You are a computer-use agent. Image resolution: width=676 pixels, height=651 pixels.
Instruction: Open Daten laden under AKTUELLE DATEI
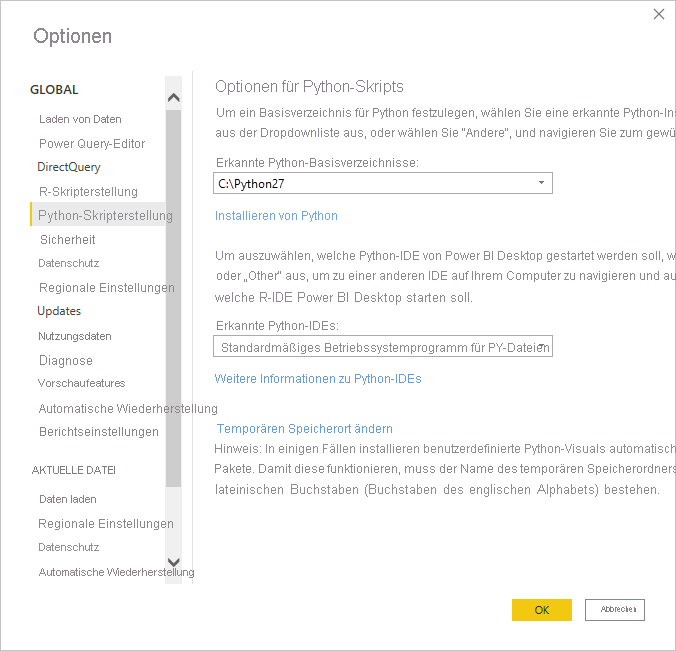pos(68,499)
